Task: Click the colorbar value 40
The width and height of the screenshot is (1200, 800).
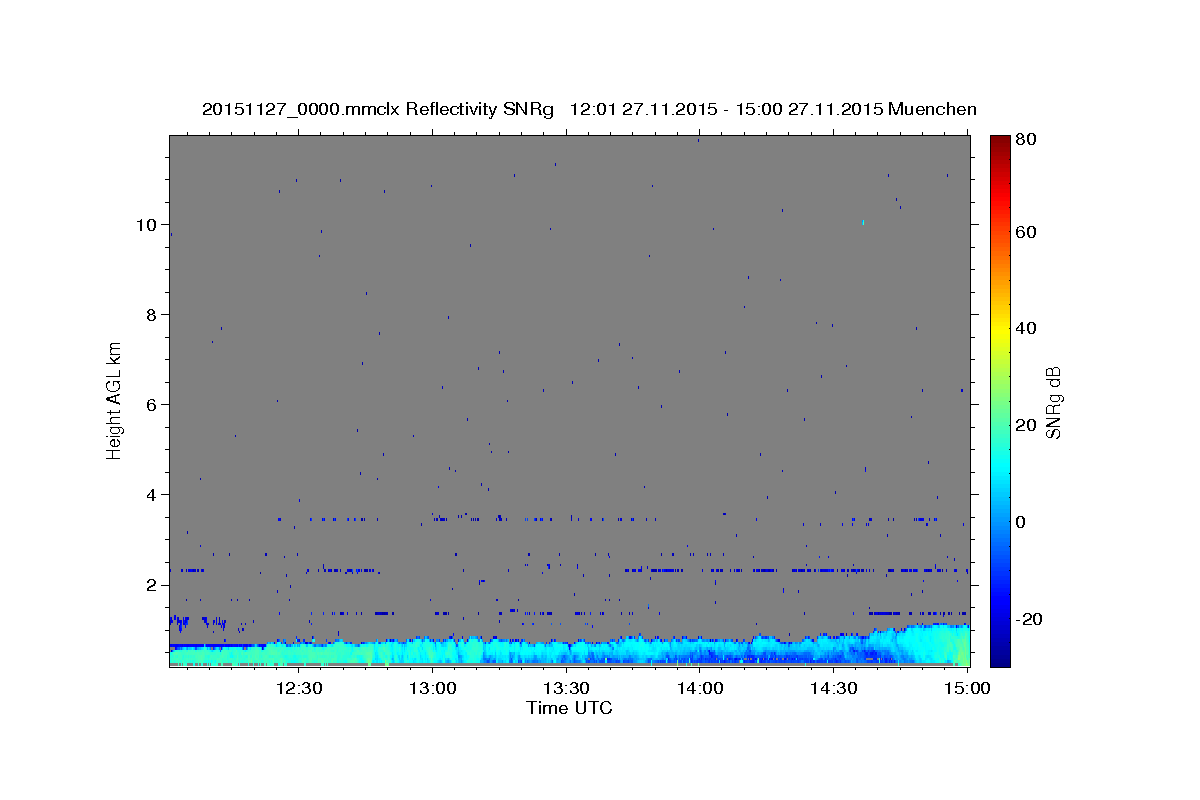Action: pyautogui.click(x=1026, y=328)
